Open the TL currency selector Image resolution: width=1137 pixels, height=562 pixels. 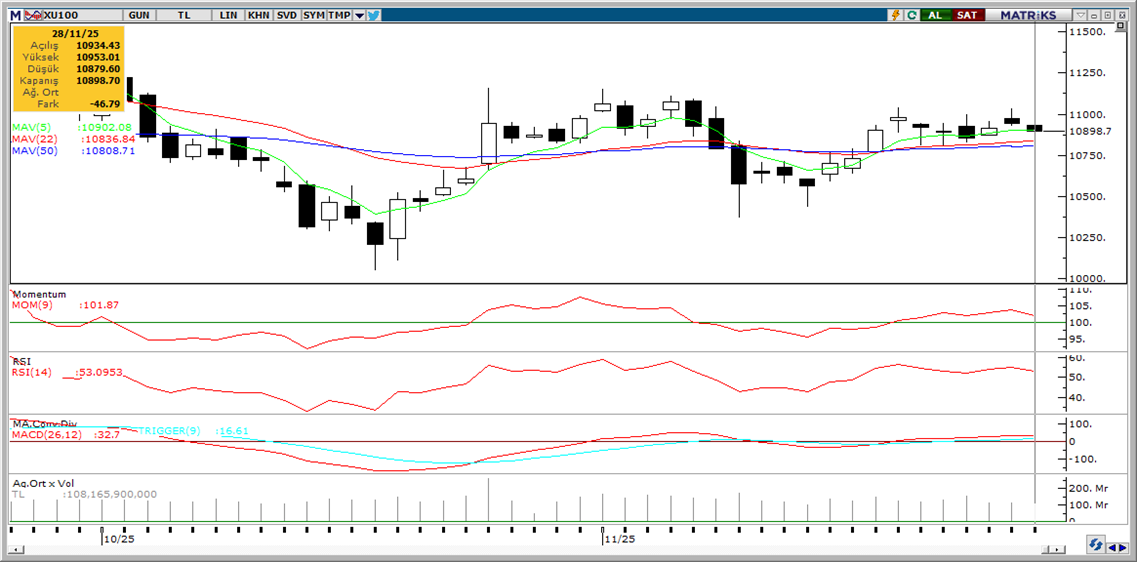point(183,15)
